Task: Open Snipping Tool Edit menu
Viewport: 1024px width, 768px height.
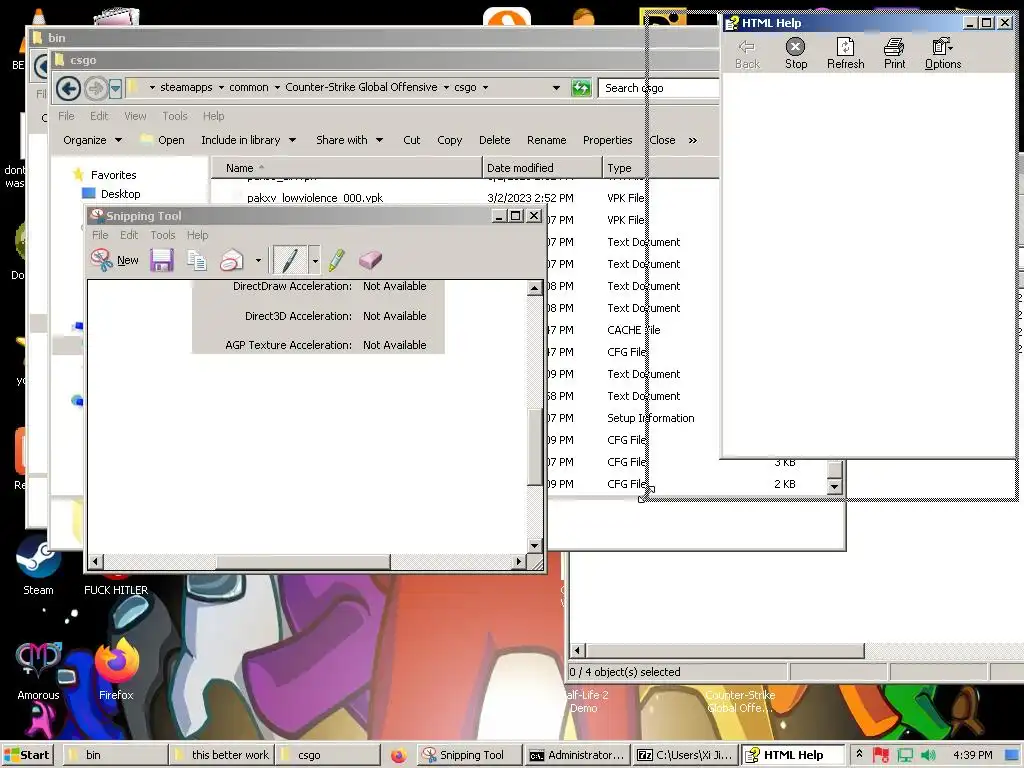Action: click(129, 235)
